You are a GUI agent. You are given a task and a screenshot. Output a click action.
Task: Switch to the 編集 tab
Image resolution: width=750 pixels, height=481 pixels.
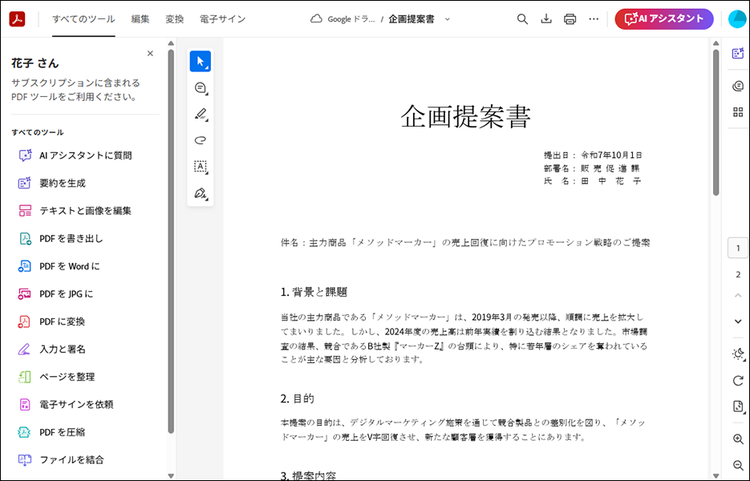click(x=140, y=19)
